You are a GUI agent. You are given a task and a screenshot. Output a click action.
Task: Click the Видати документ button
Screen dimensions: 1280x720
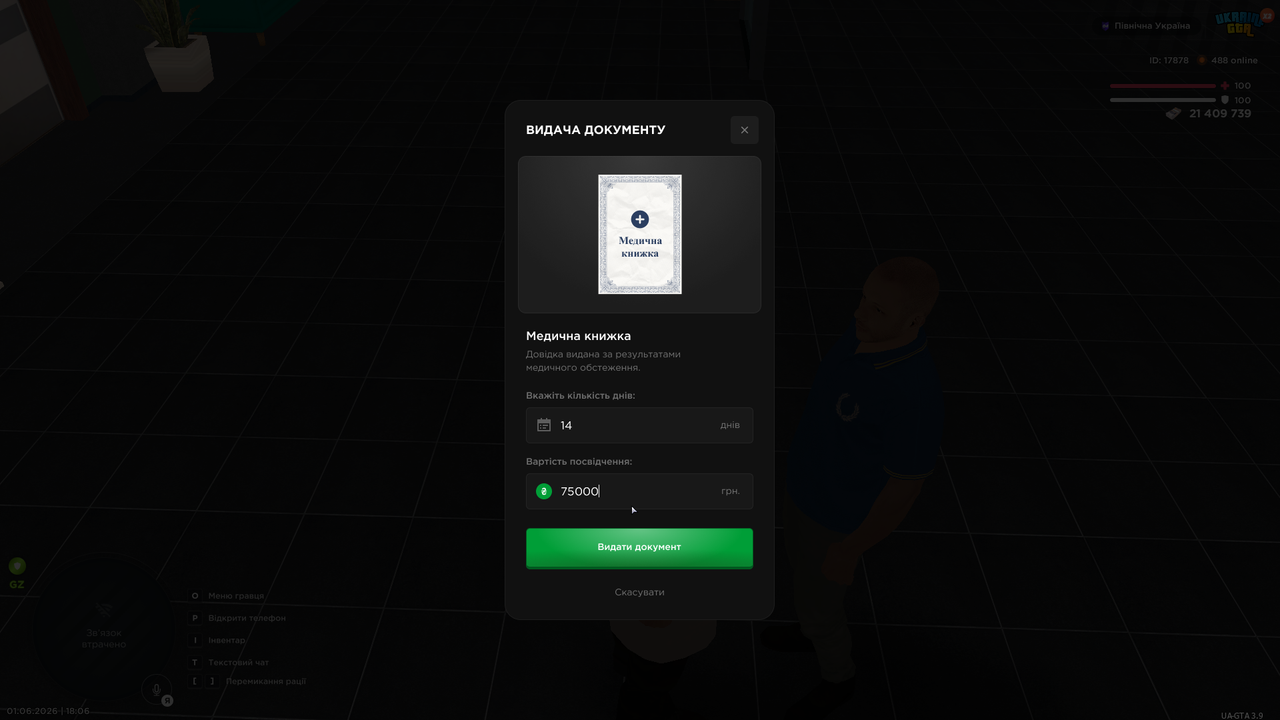(640, 548)
